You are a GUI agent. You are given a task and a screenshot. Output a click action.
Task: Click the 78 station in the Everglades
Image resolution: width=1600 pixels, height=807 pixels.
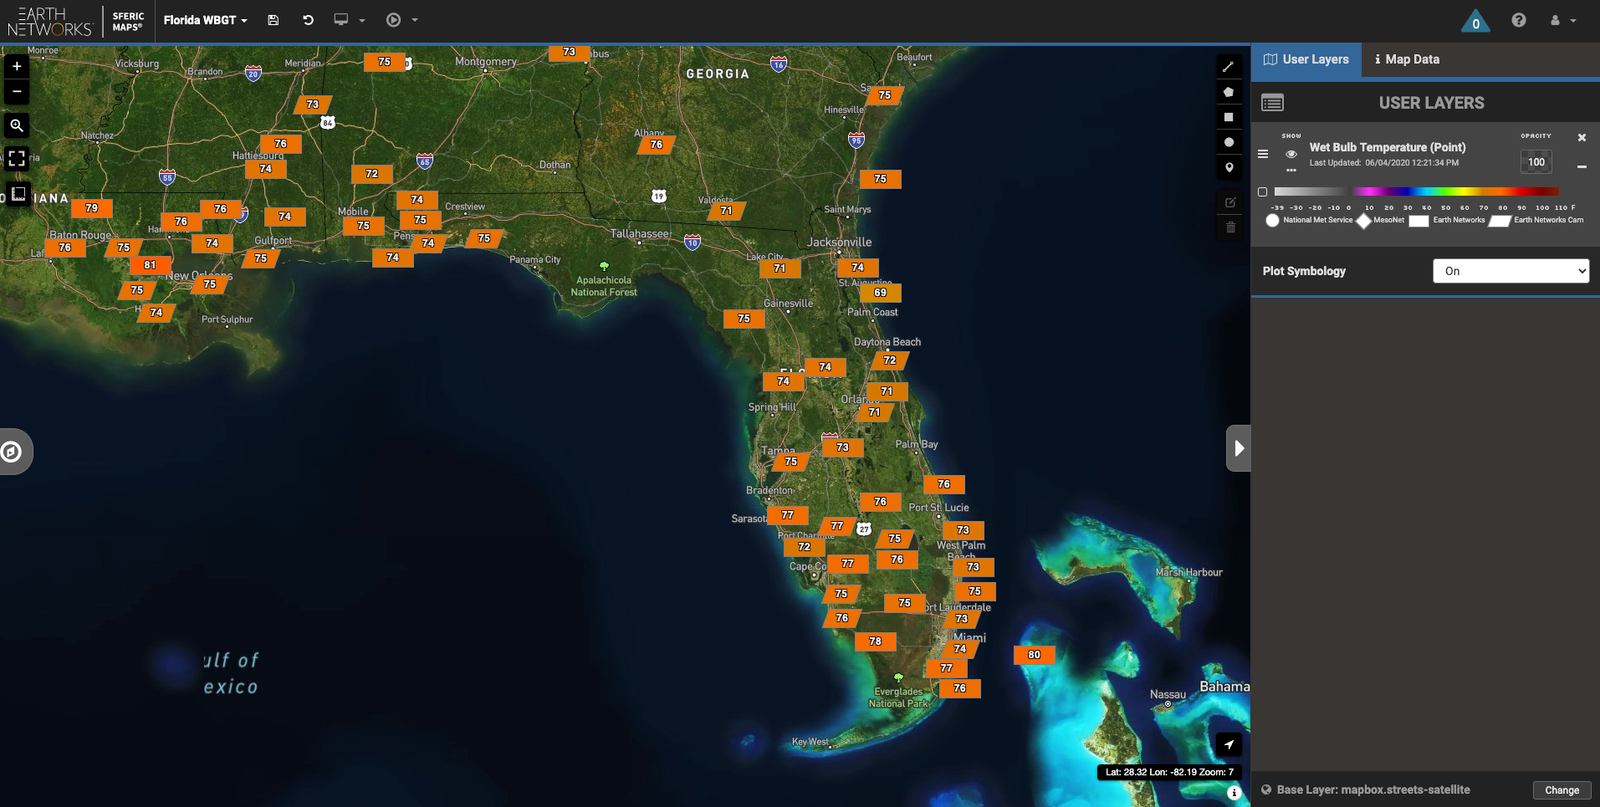click(875, 641)
